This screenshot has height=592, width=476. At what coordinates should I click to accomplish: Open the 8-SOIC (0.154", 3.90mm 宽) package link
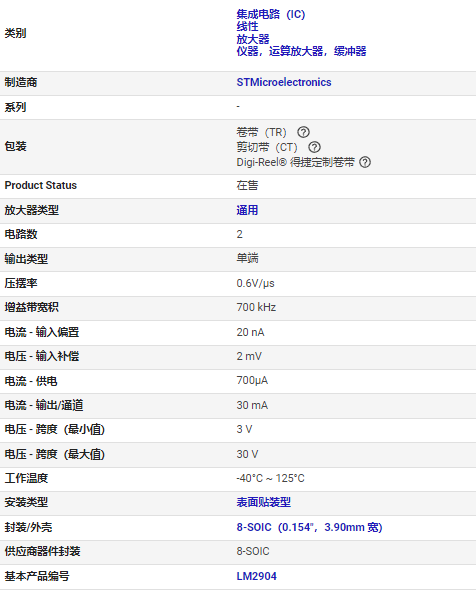pyautogui.click(x=309, y=527)
